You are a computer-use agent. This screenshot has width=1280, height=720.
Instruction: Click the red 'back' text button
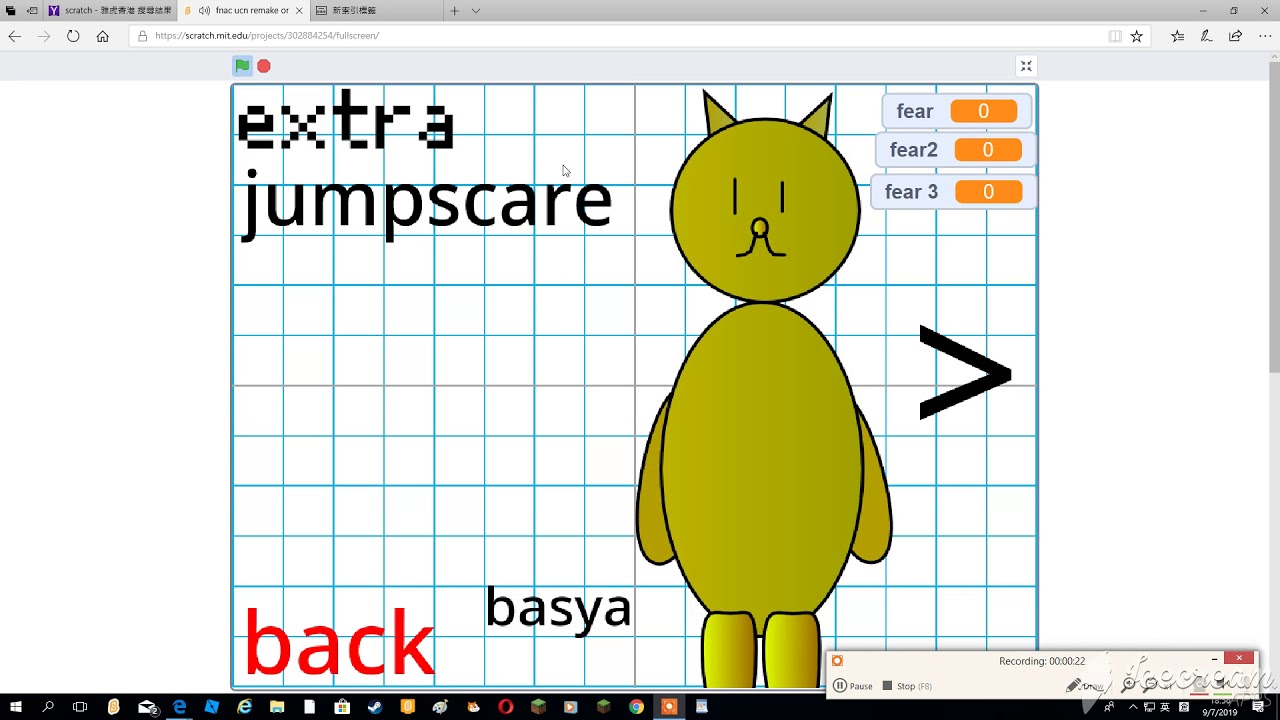(339, 643)
